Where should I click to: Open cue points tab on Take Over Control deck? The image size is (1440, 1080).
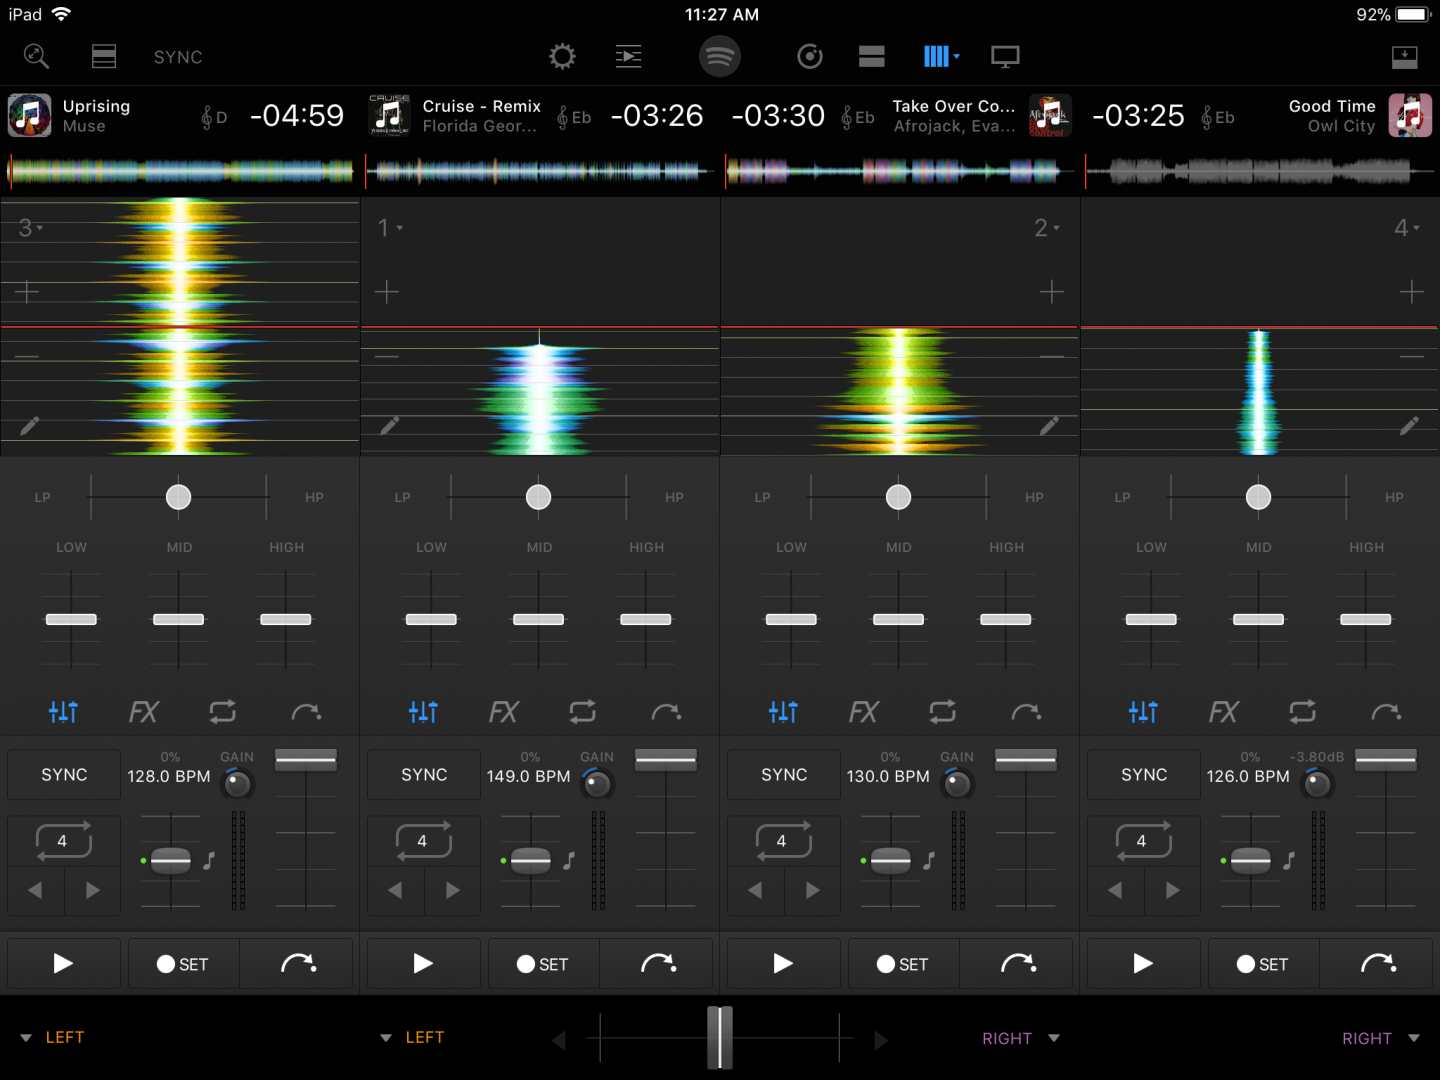tap(1026, 712)
